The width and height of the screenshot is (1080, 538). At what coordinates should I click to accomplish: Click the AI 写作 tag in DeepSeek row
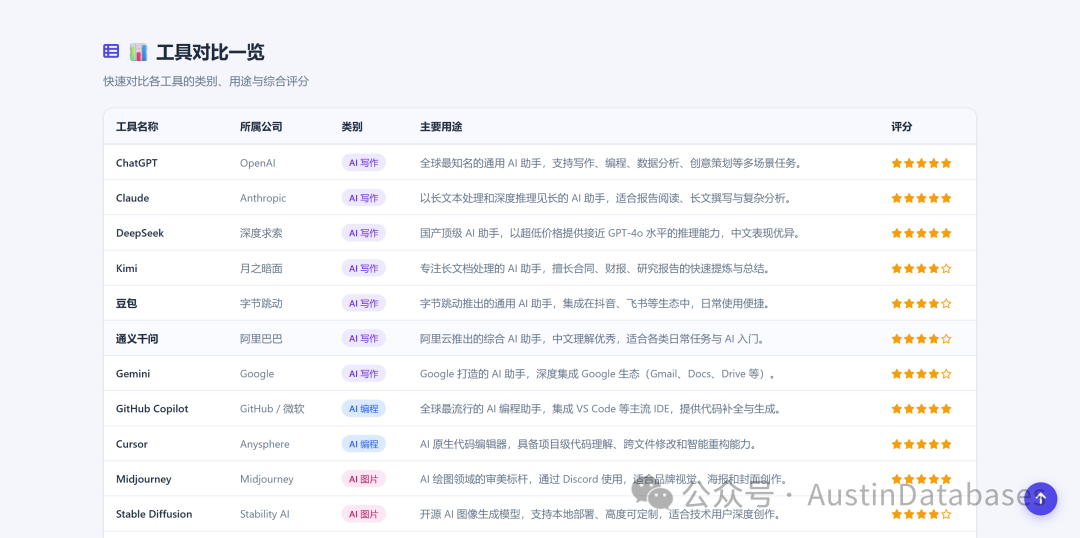(364, 233)
